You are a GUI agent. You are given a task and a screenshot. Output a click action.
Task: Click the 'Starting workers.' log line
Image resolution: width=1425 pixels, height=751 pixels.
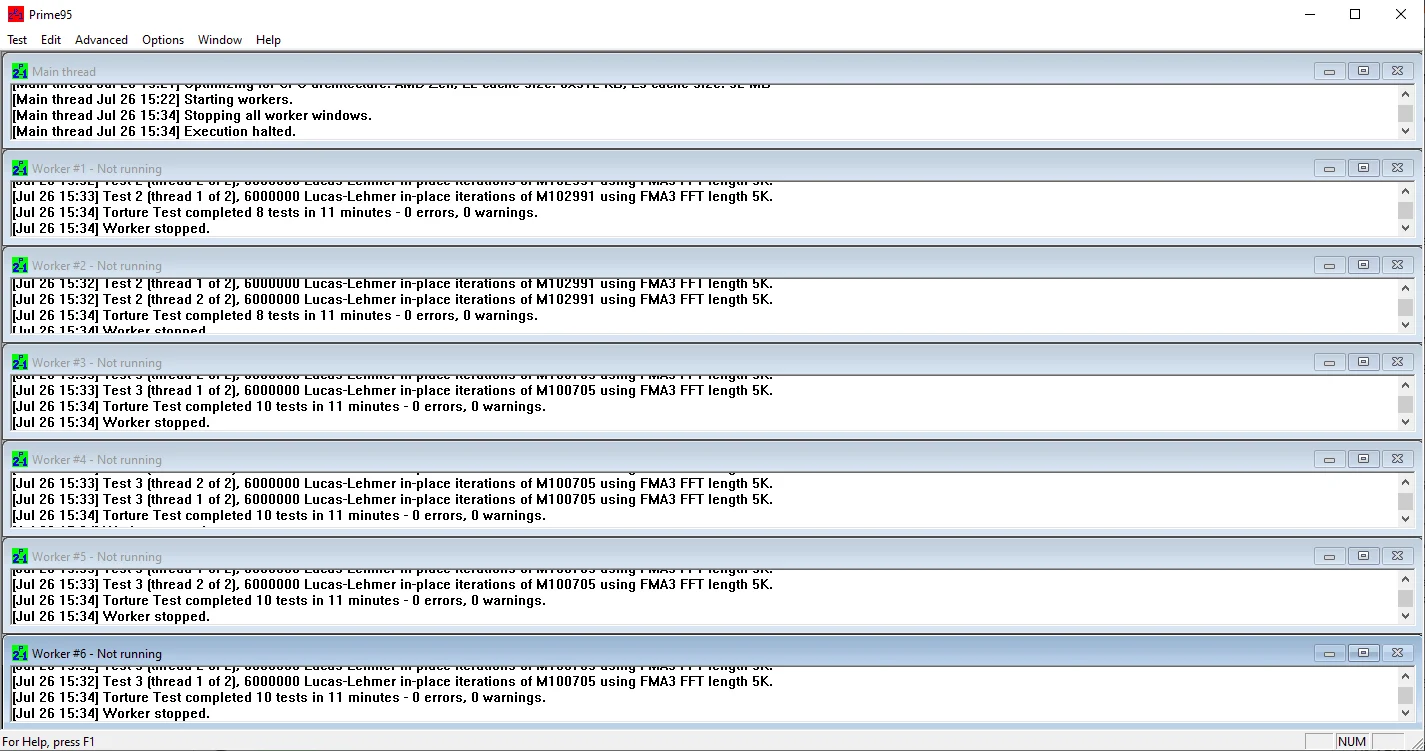click(x=152, y=99)
